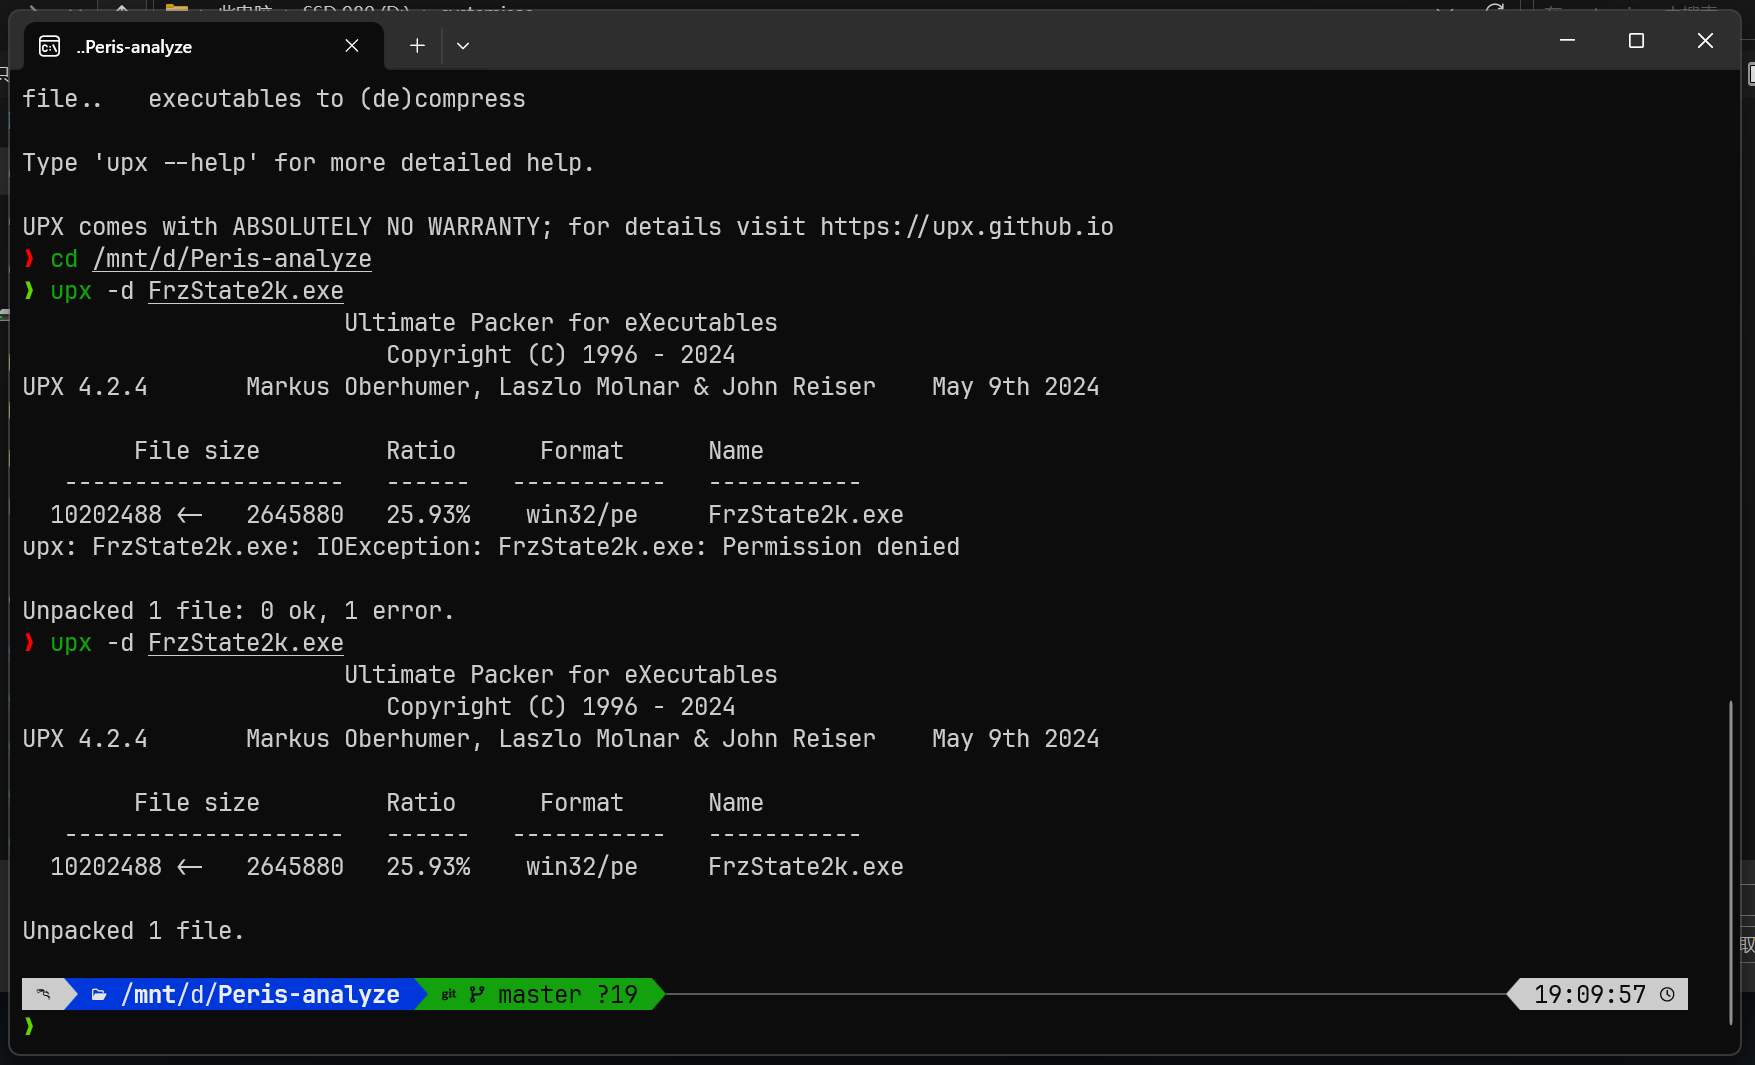Viewport: 1755px width, 1065px height.
Task: Minimize the terminal window
Action: 1567,41
